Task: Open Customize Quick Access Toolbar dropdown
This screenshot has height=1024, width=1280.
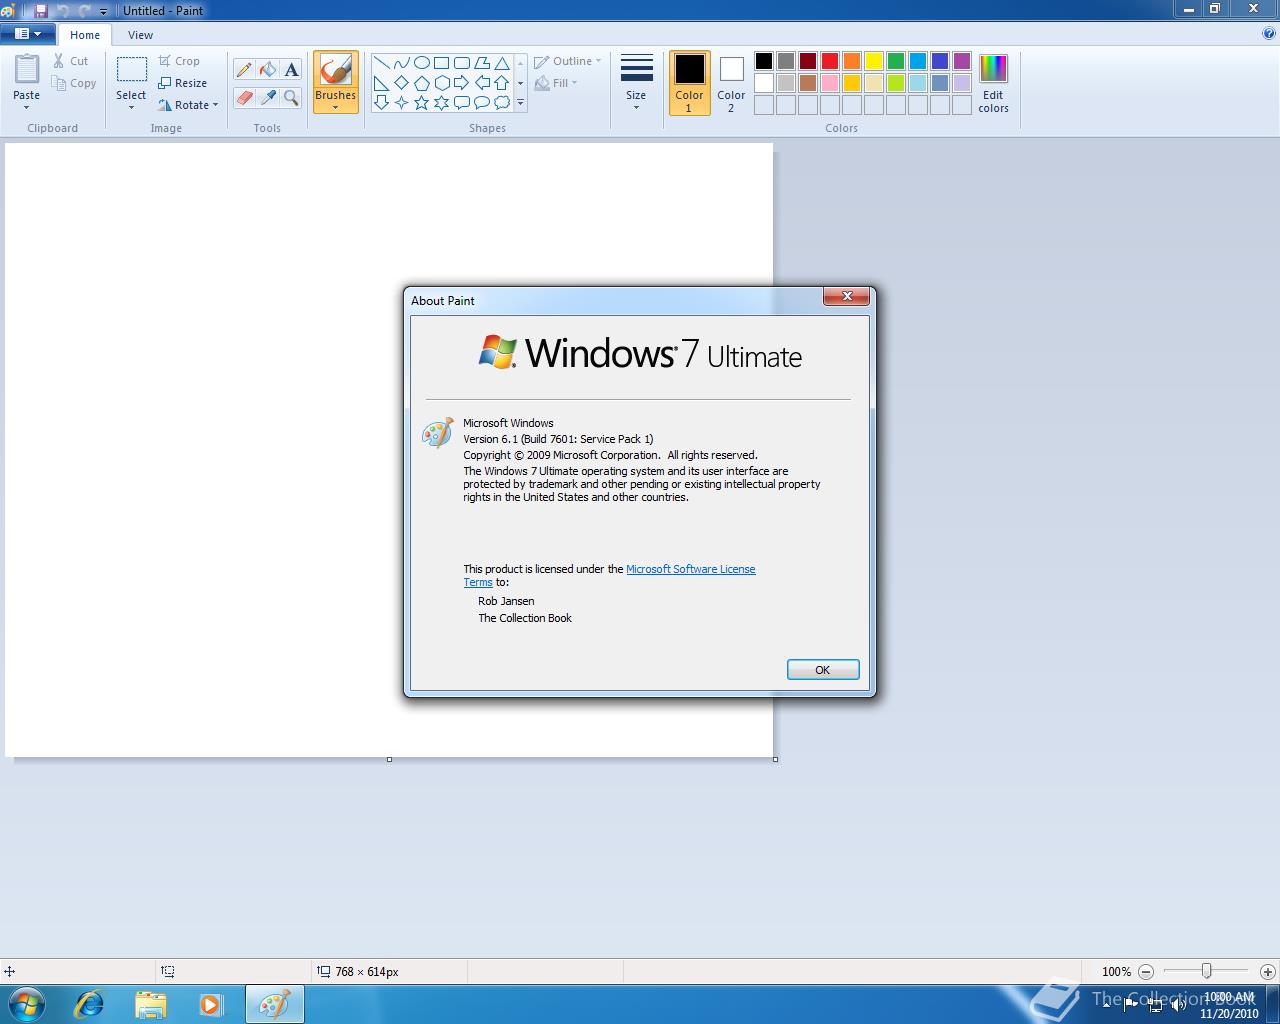Action: coord(103,11)
